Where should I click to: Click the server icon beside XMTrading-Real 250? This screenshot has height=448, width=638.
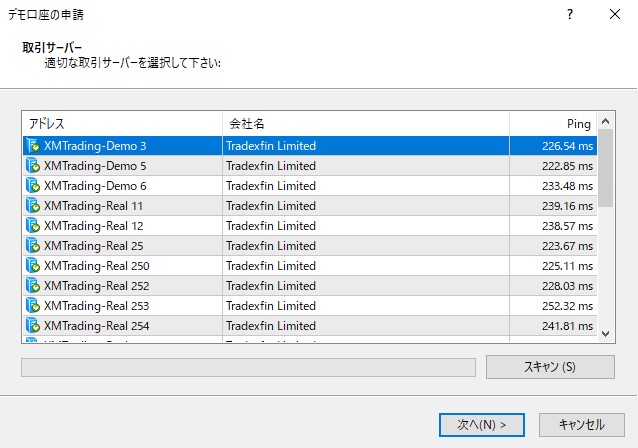point(33,266)
